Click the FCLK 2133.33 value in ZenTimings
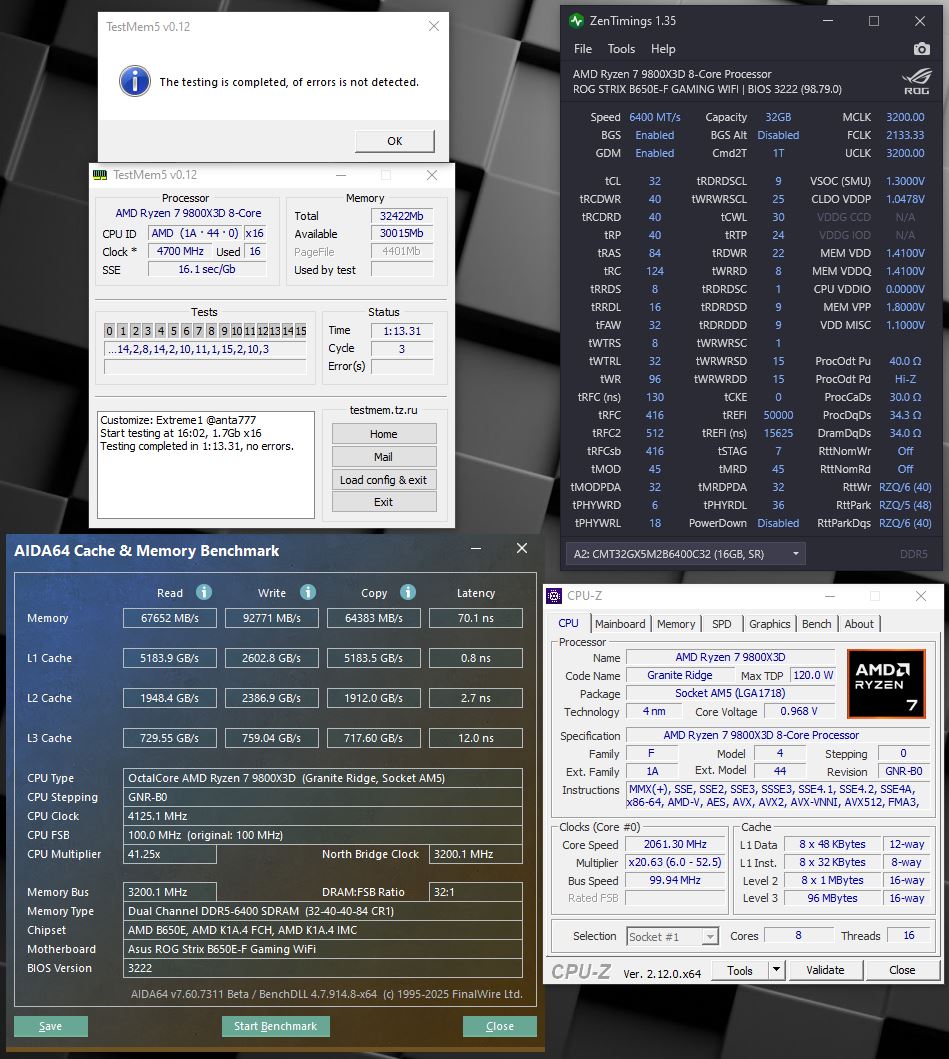 [905, 135]
